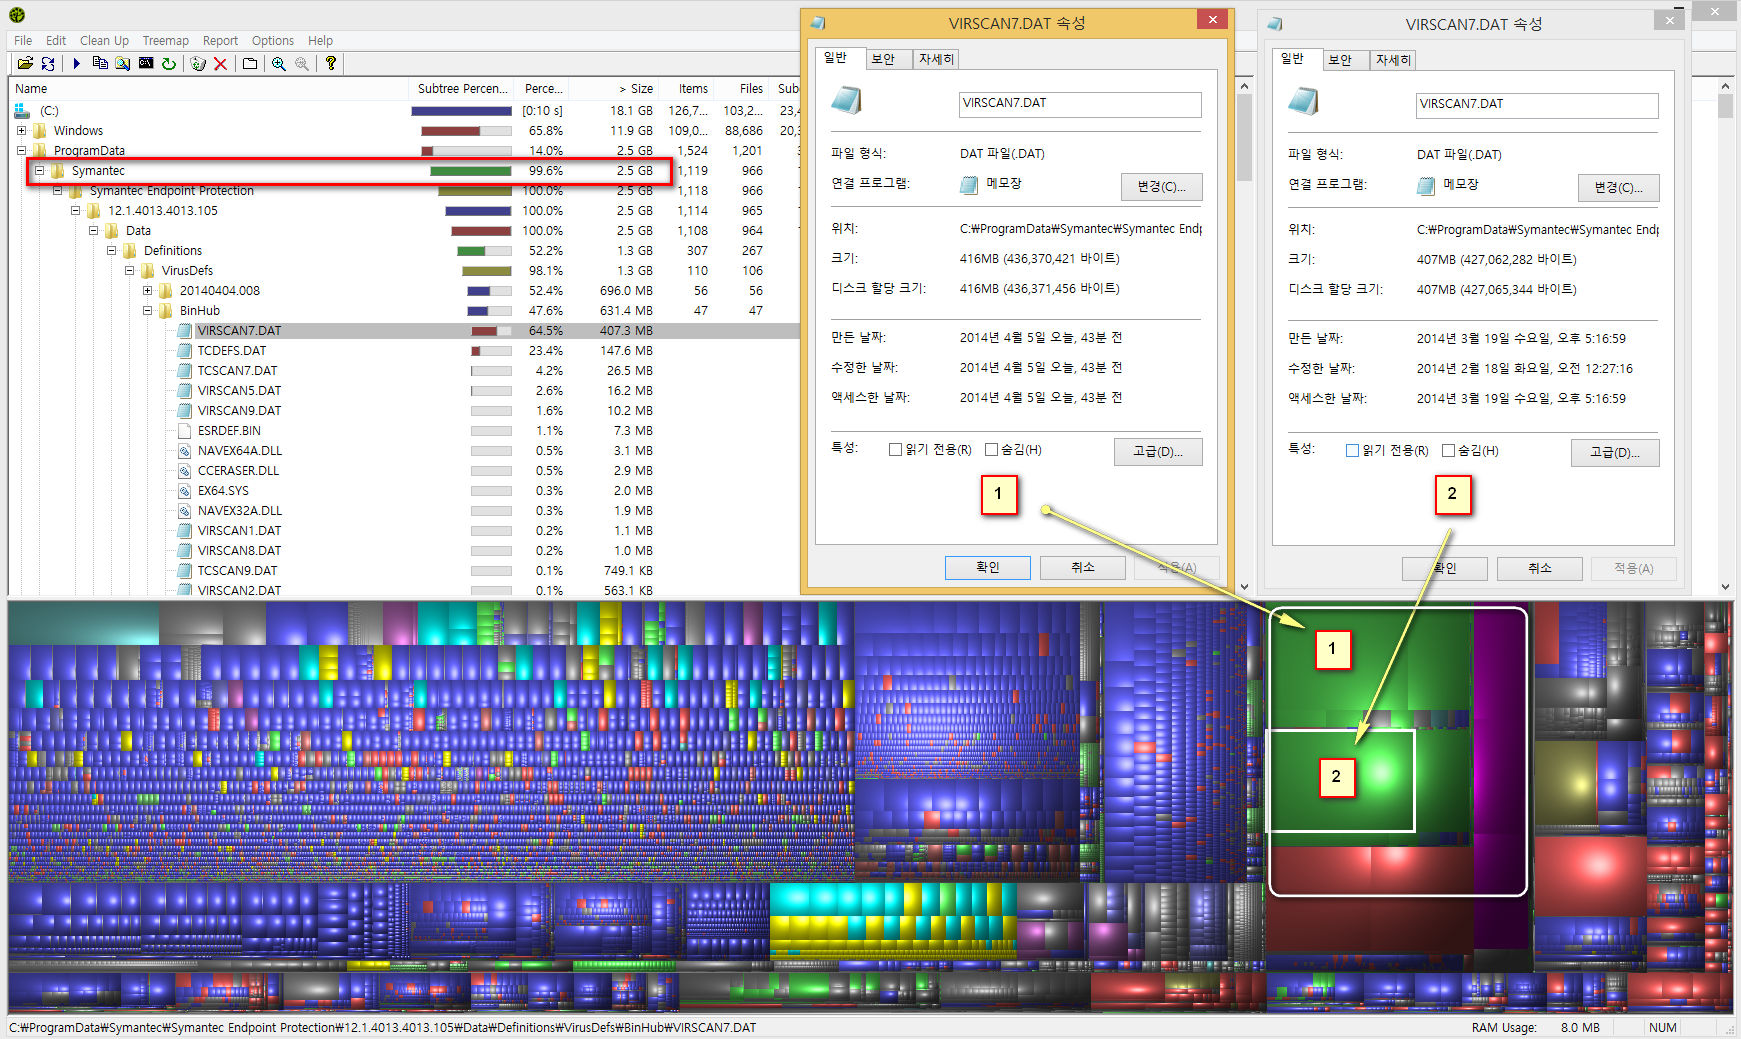Select the CCERASER.DLL row
This screenshot has width=1741, height=1039.
click(x=405, y=470)
